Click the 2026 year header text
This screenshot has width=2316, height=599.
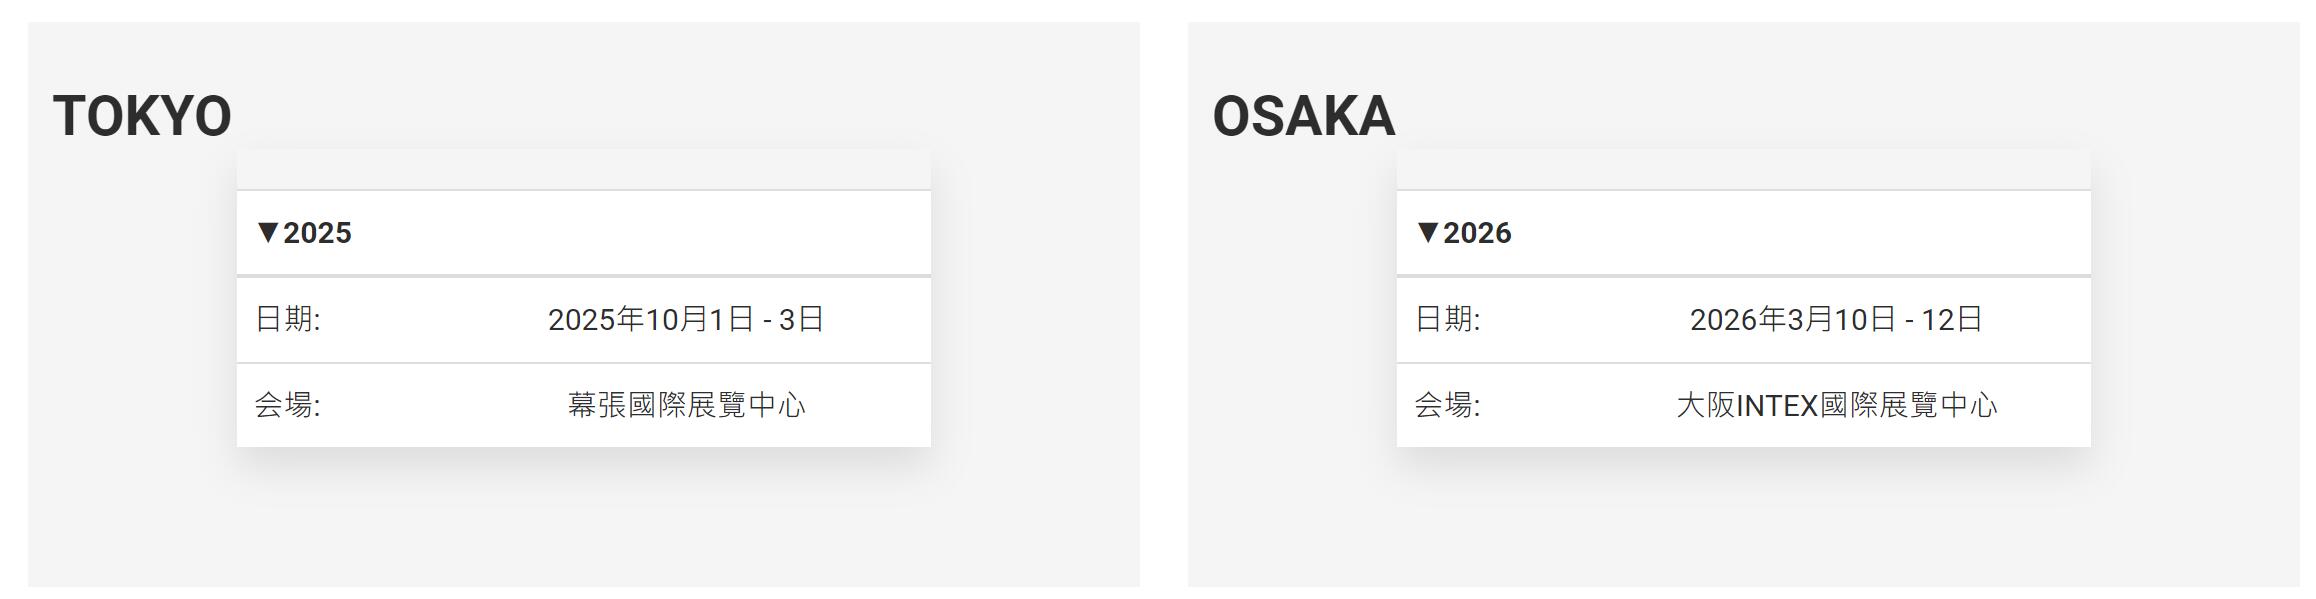coord(1477,233)
